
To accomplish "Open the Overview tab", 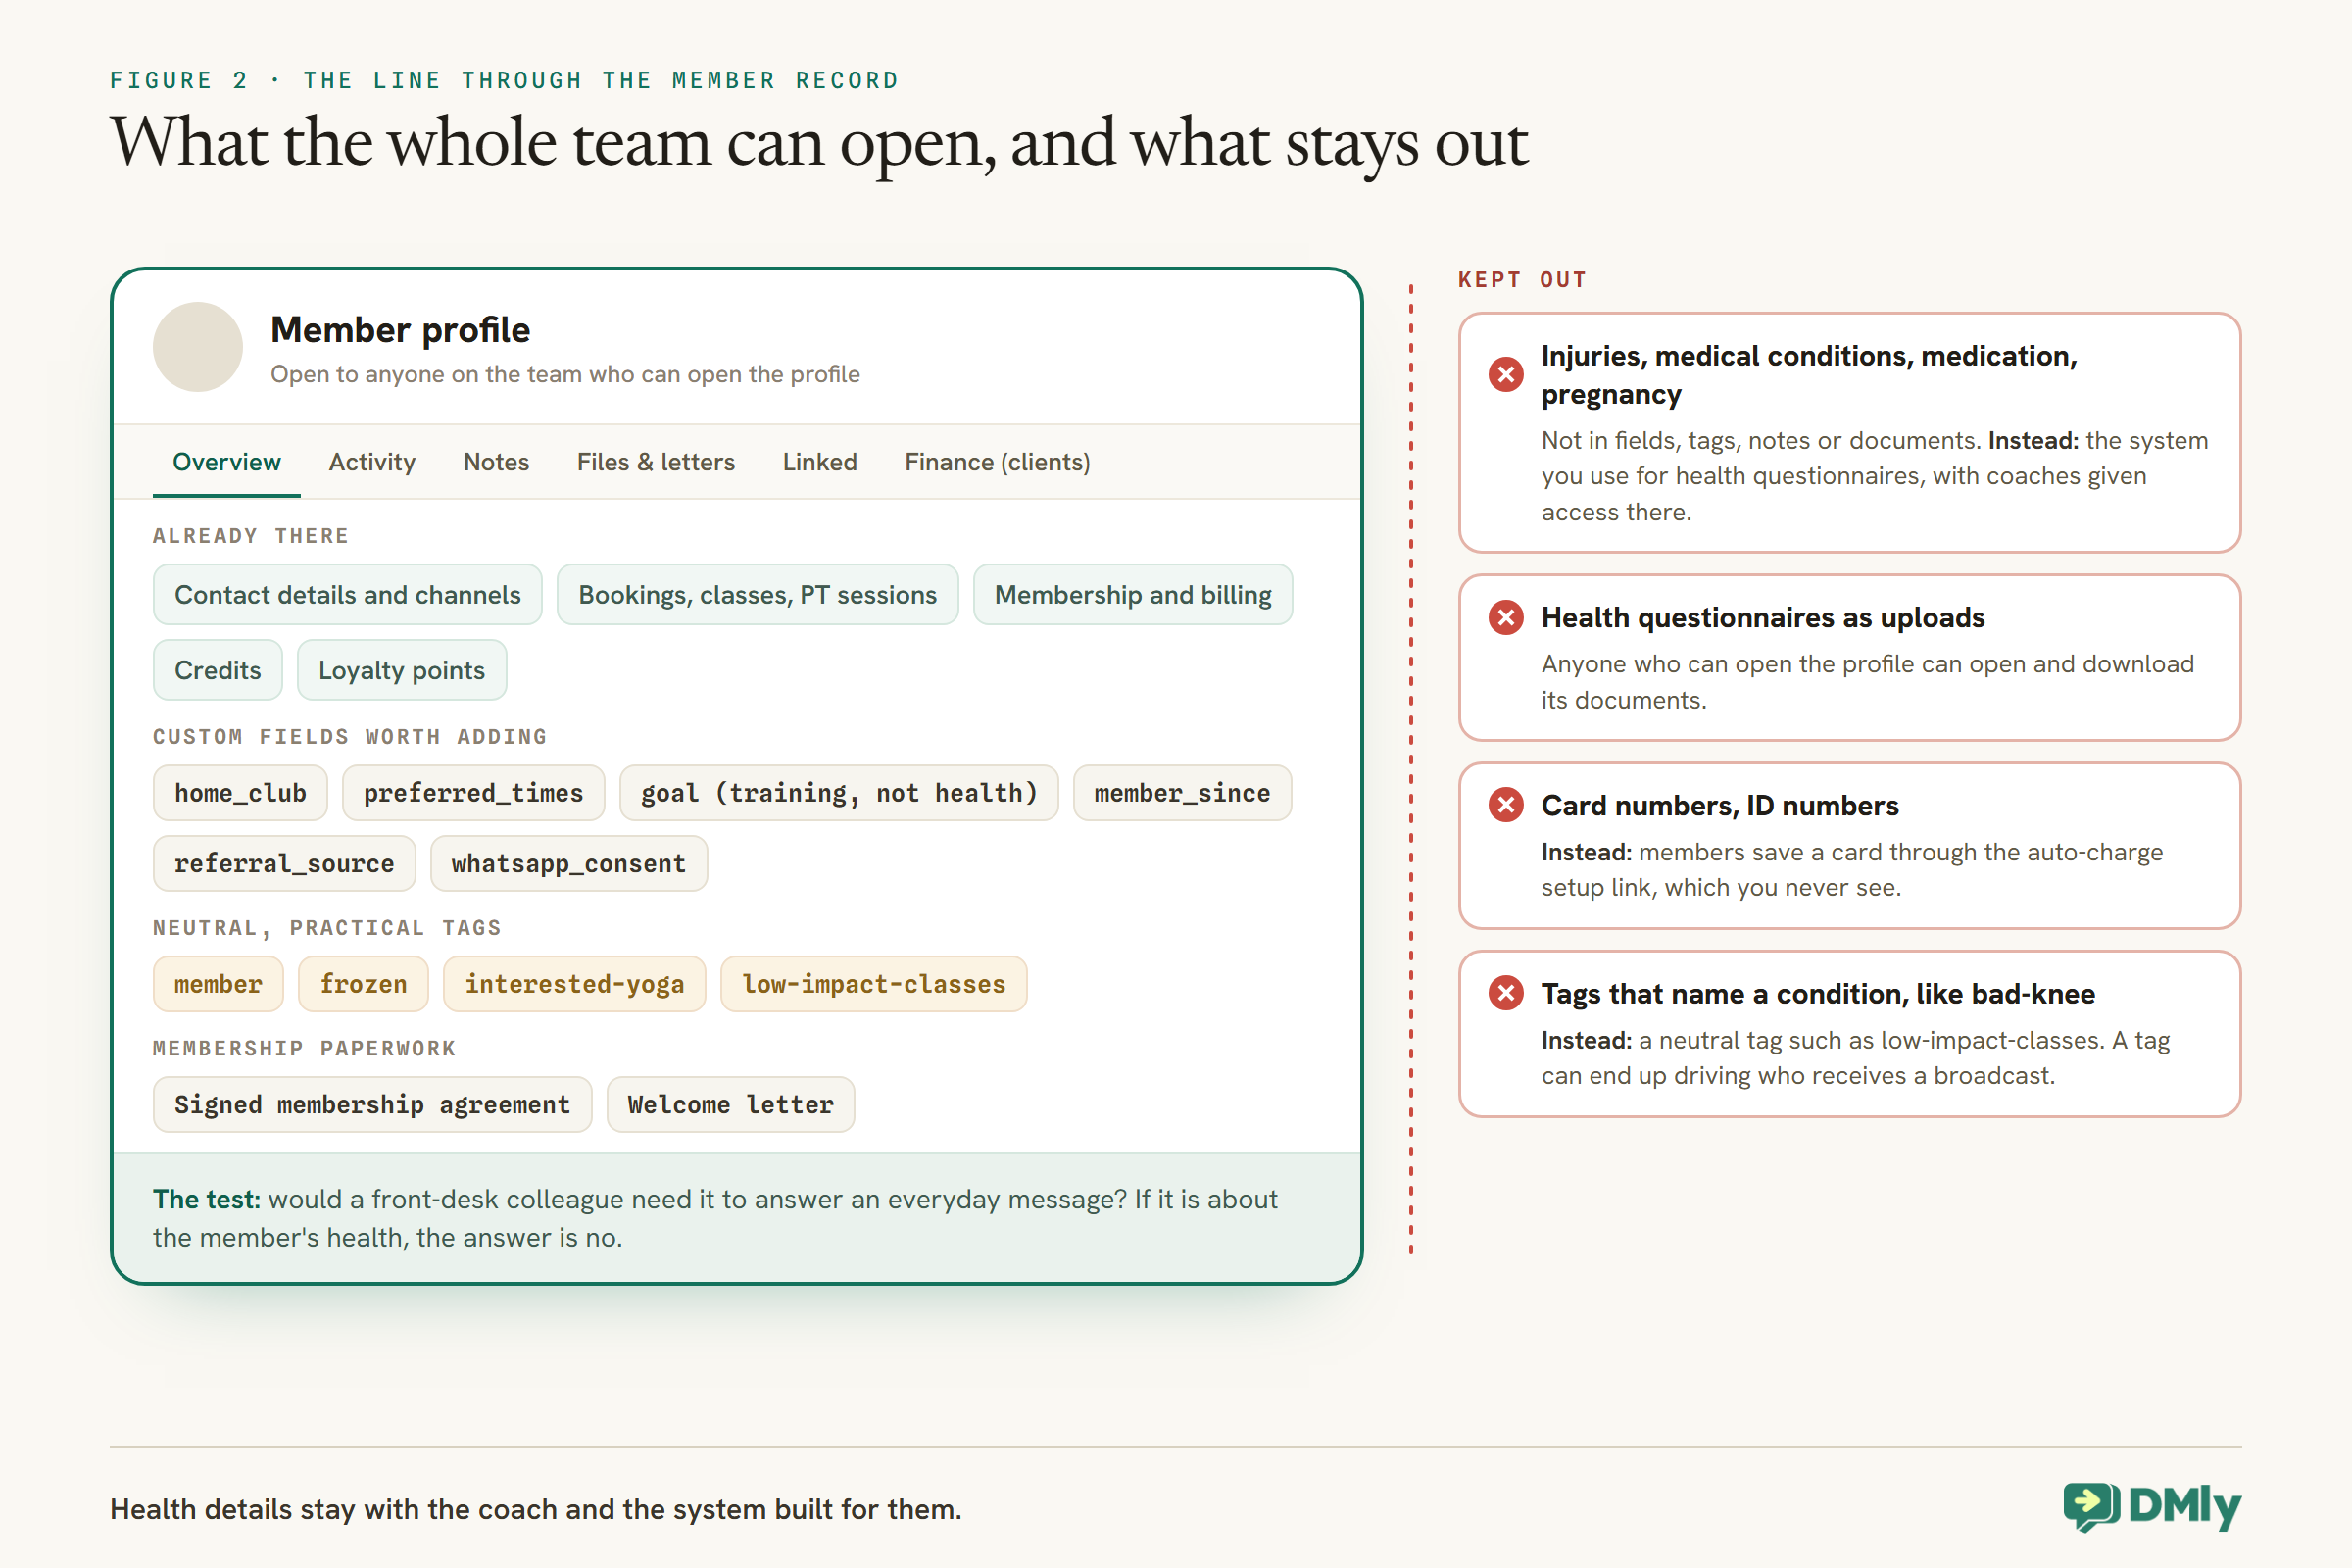I will click(x=227, y=462).
